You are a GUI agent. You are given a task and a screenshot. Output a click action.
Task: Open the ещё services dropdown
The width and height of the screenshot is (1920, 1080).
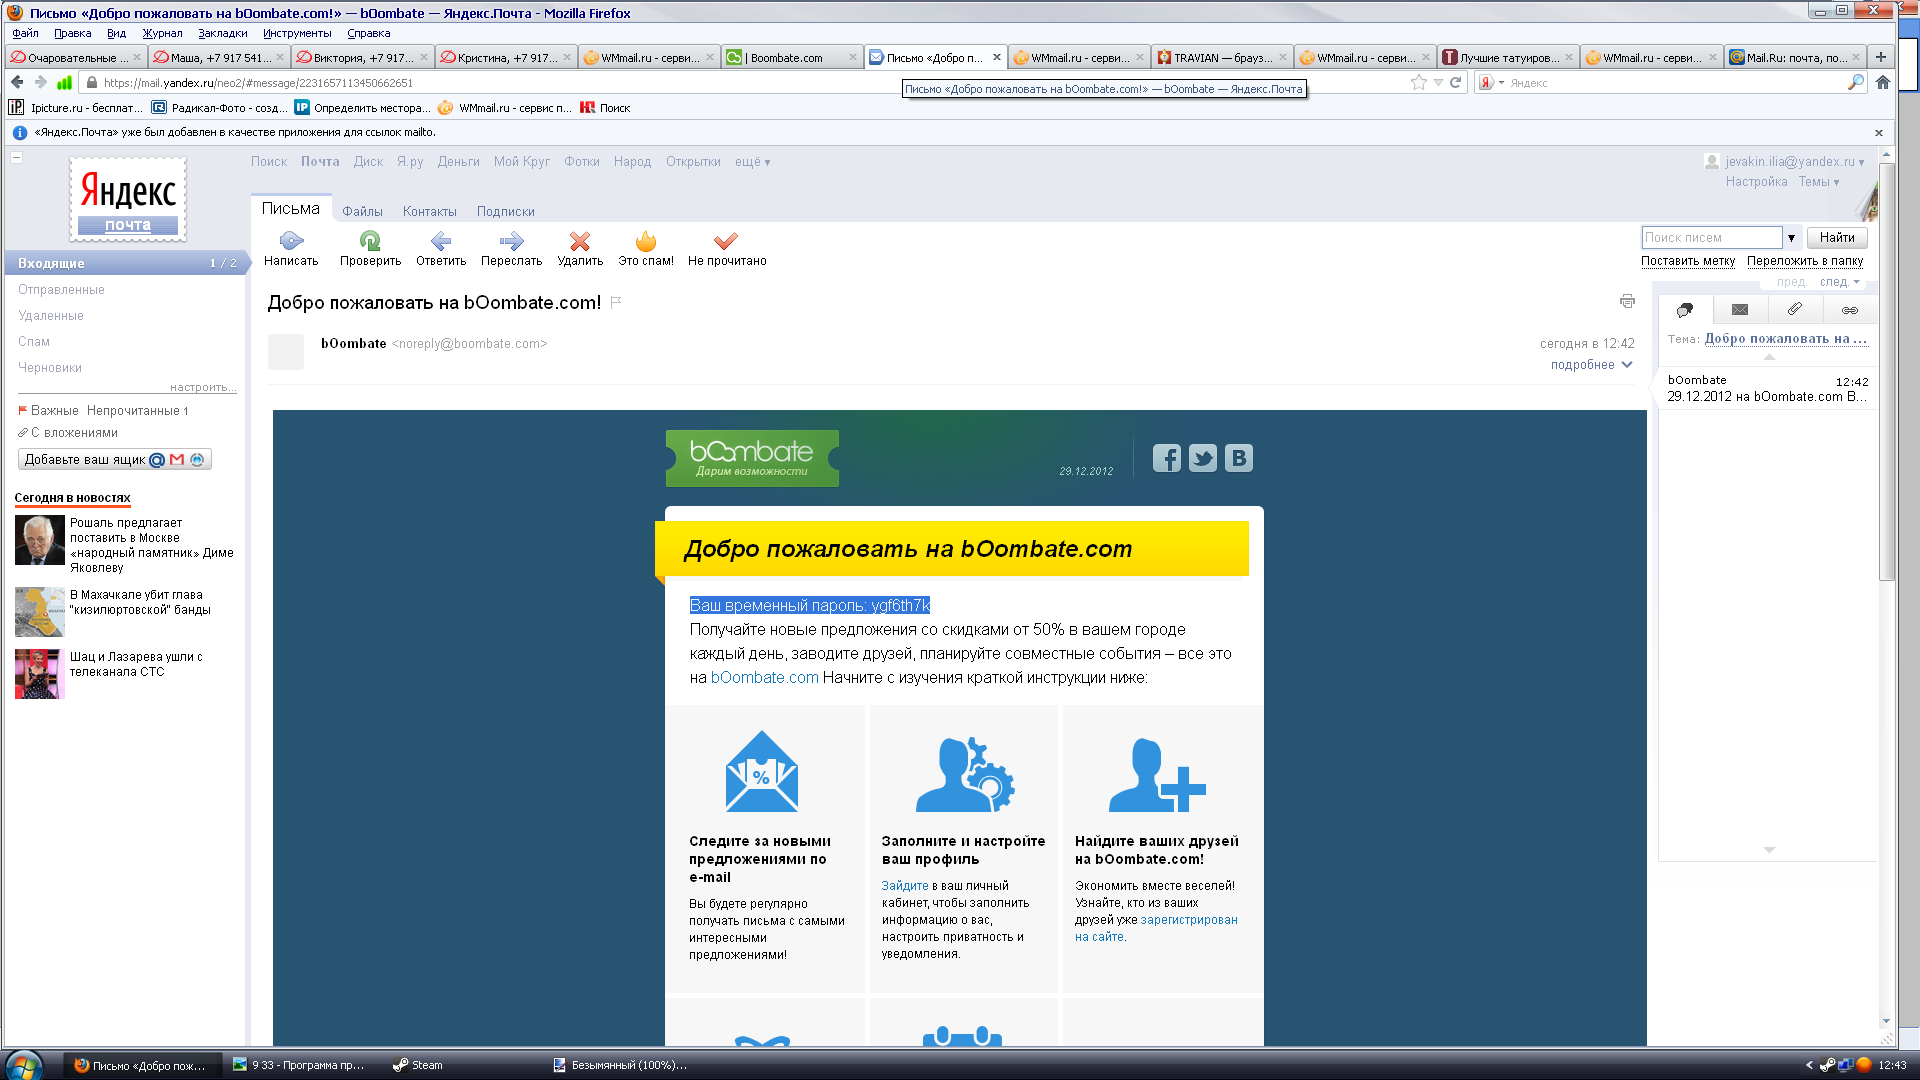tap(752, 162)
